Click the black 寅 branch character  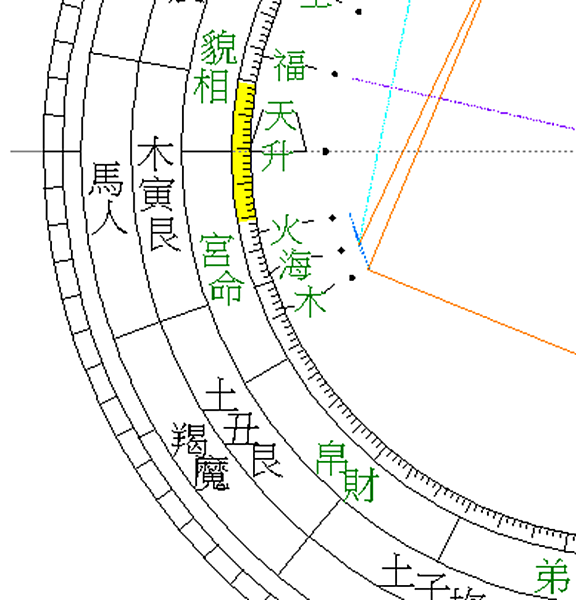(x=155, y=193)
